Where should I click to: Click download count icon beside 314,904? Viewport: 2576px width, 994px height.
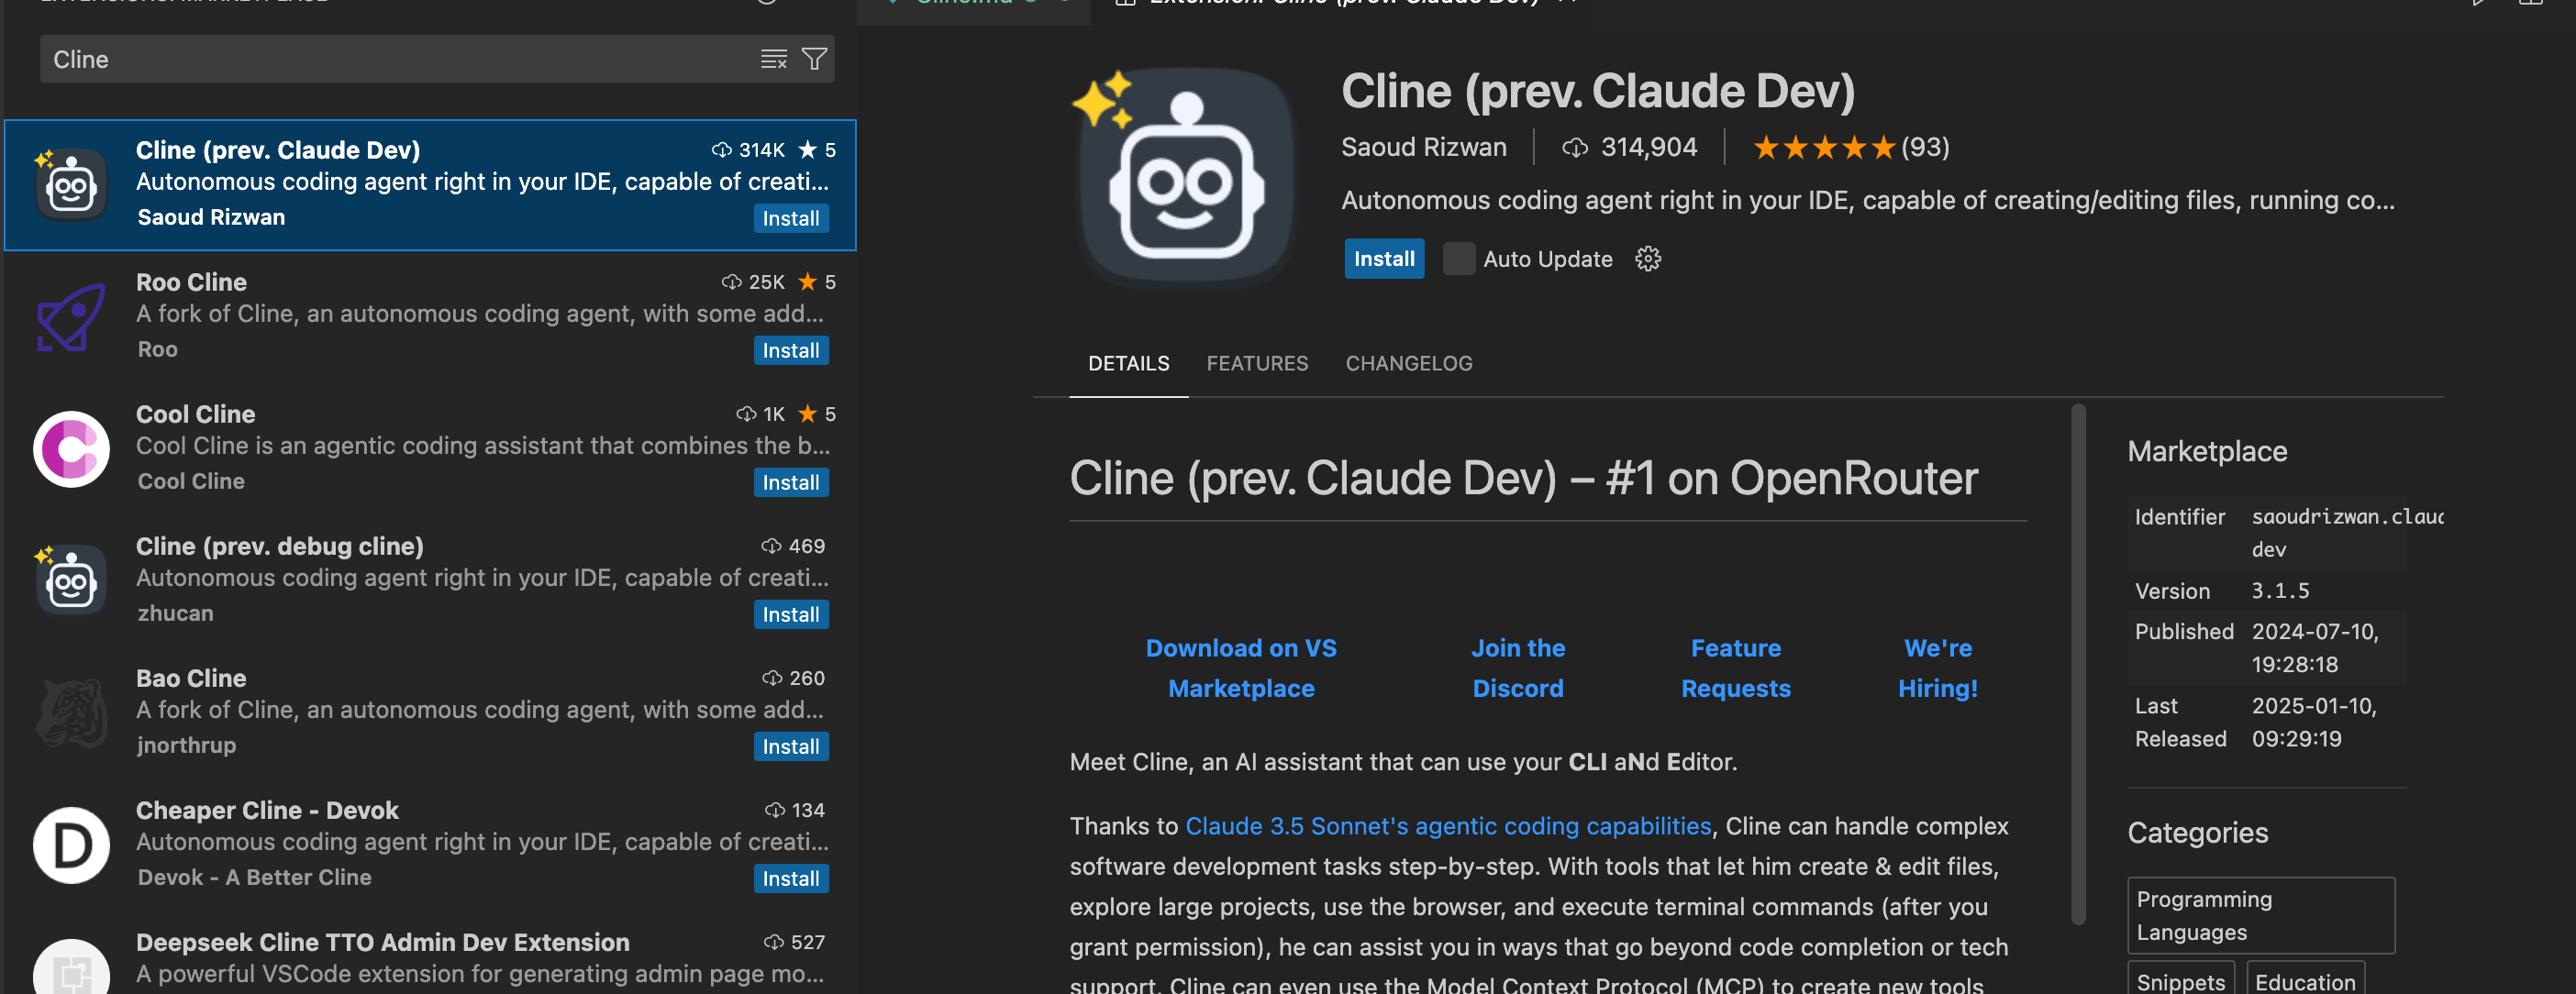click(1574, 148)
